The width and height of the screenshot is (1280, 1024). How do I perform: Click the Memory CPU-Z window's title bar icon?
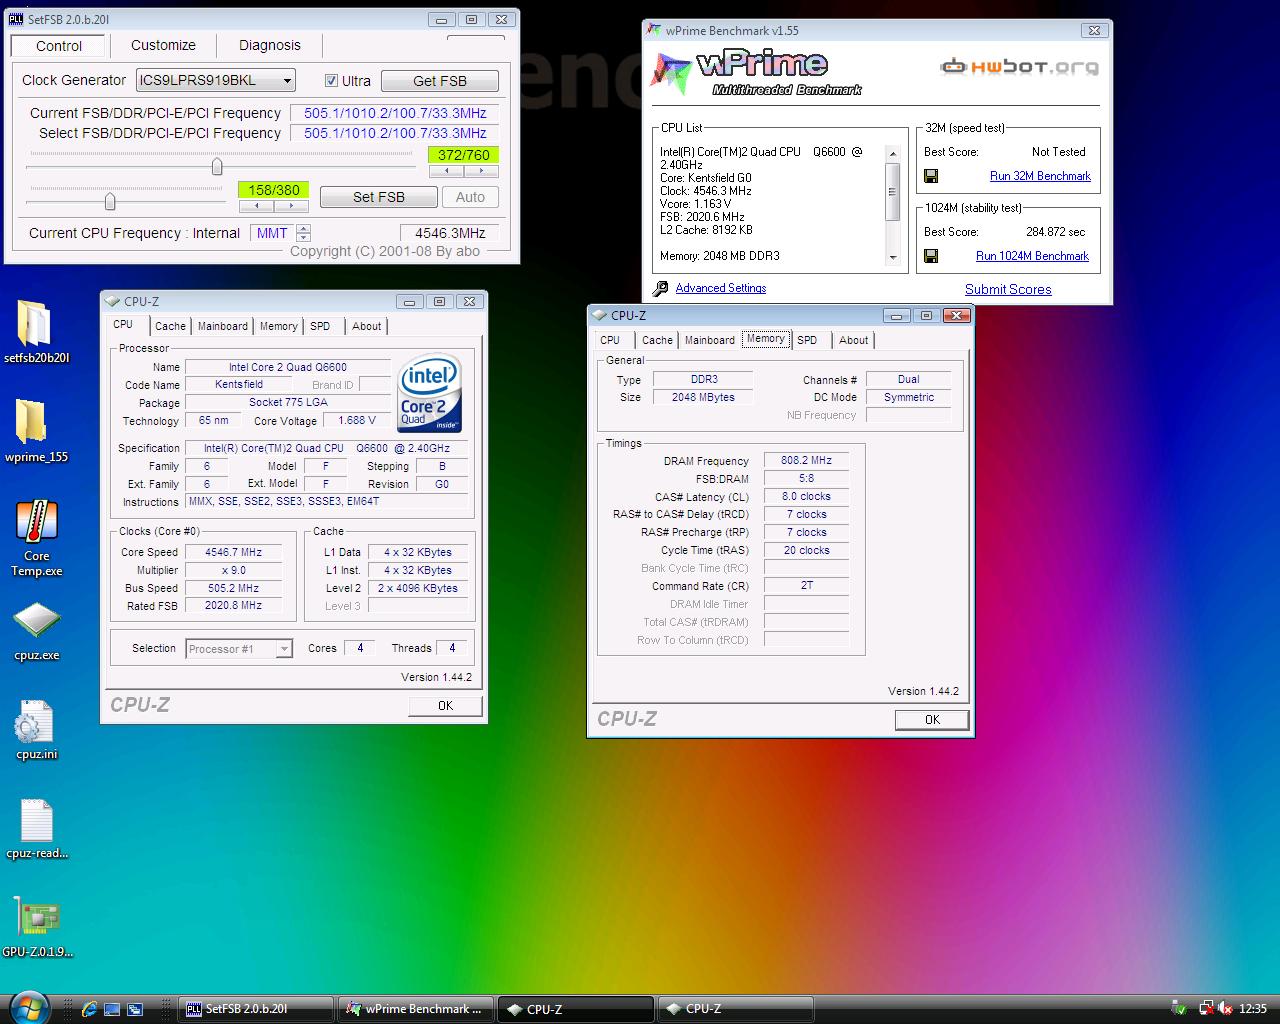599,315
